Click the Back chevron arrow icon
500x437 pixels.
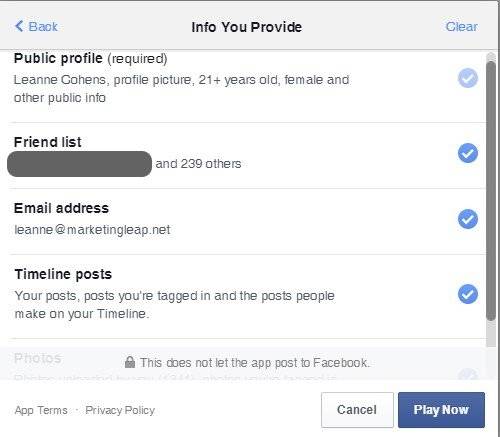(x=19, y=26)
